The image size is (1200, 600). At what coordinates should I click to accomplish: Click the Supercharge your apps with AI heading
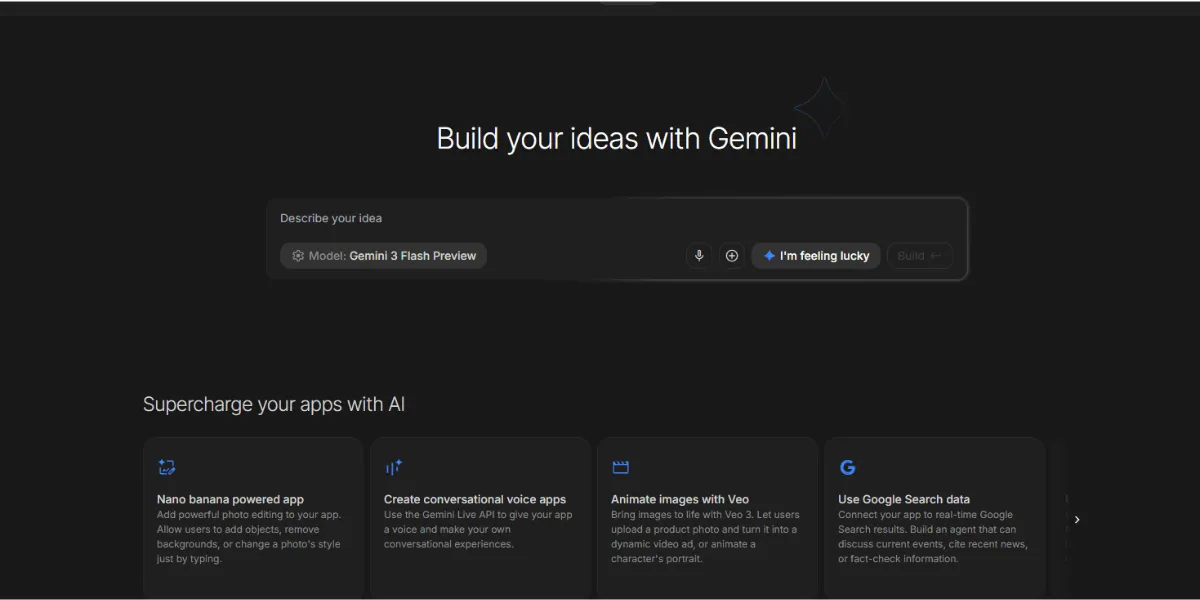(274, 404)
